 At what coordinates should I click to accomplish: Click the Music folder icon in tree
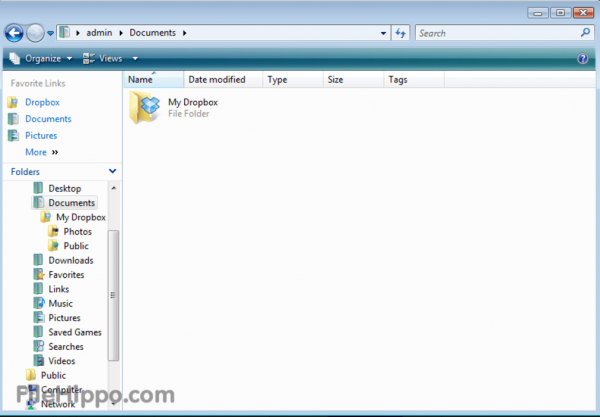click(39, 303)
